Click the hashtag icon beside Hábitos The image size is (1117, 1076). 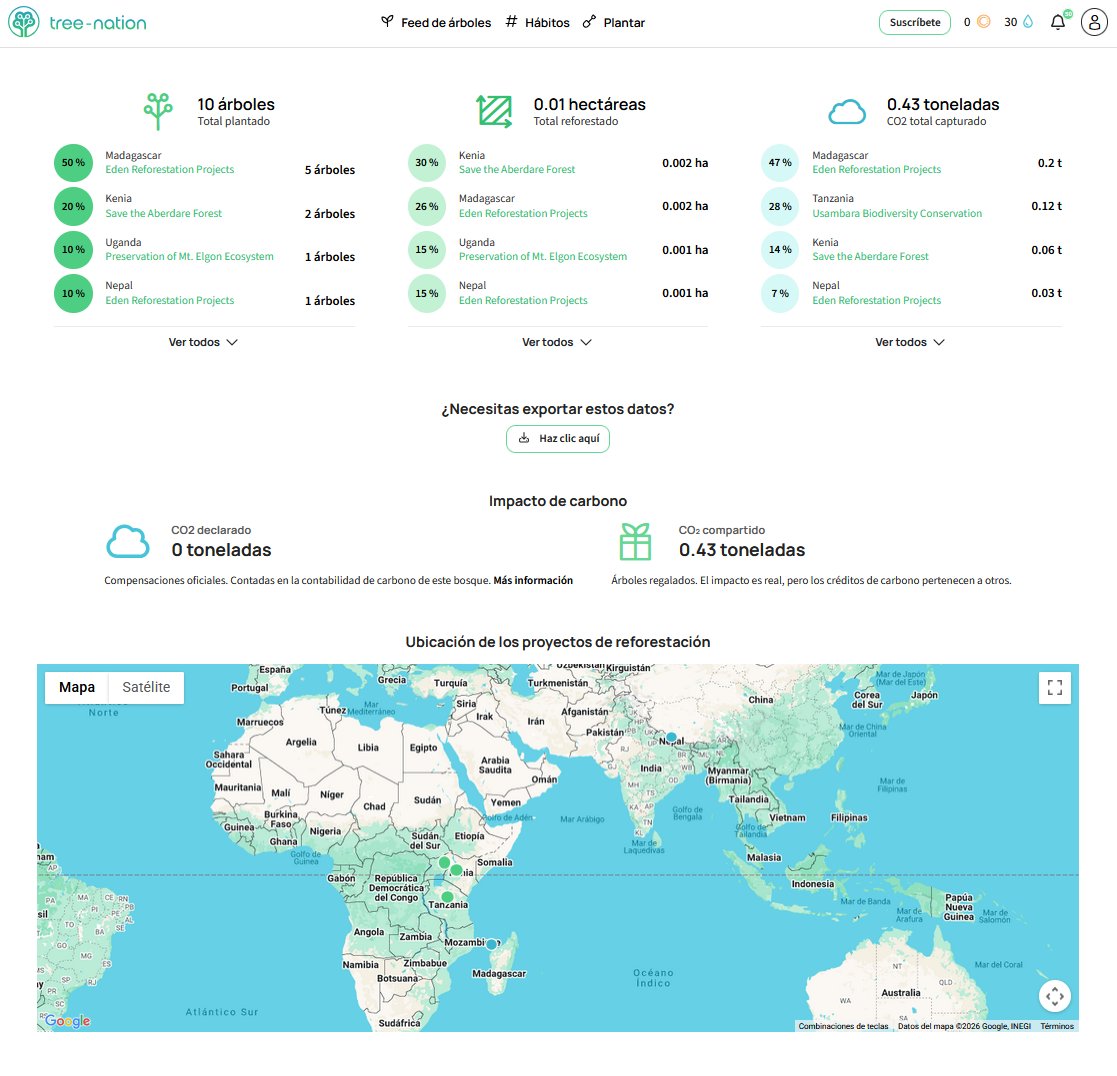[x=511, y=21]
